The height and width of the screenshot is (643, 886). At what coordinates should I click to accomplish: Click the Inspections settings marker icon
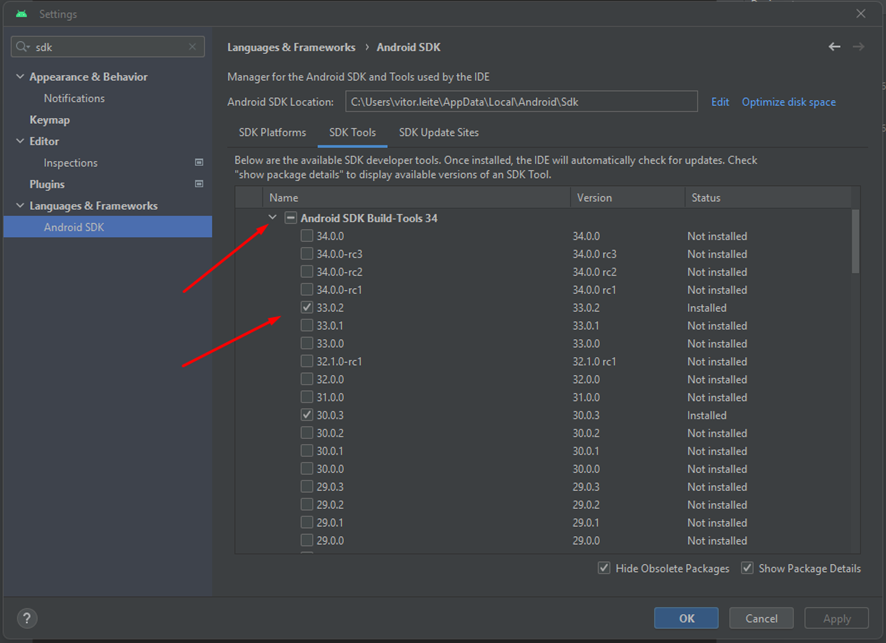pos(199,163)
